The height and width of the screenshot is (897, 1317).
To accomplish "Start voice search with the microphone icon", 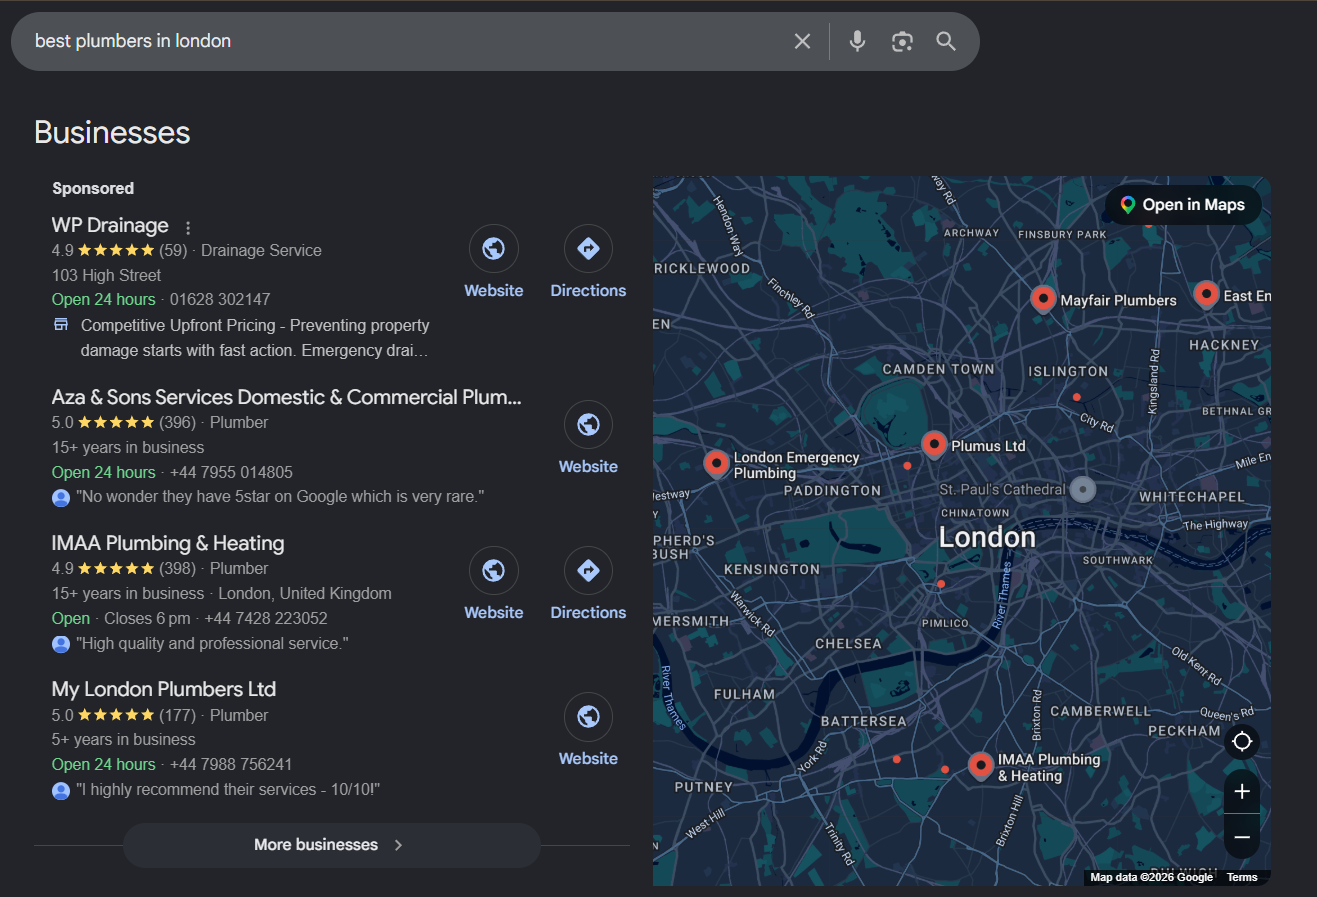I will (857, 41).
